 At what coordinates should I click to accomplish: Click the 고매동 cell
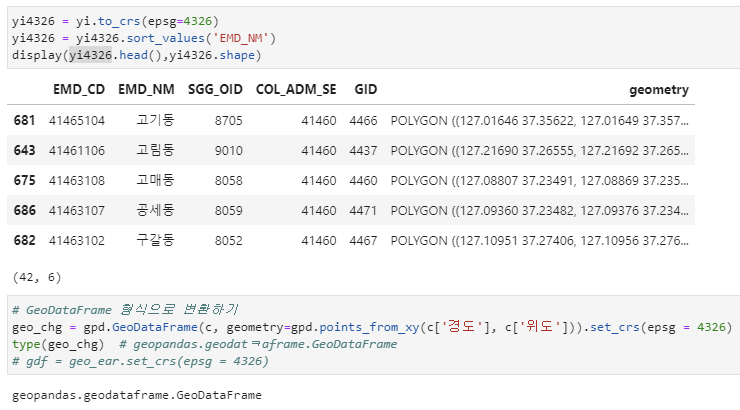click(x=155, y=180)
